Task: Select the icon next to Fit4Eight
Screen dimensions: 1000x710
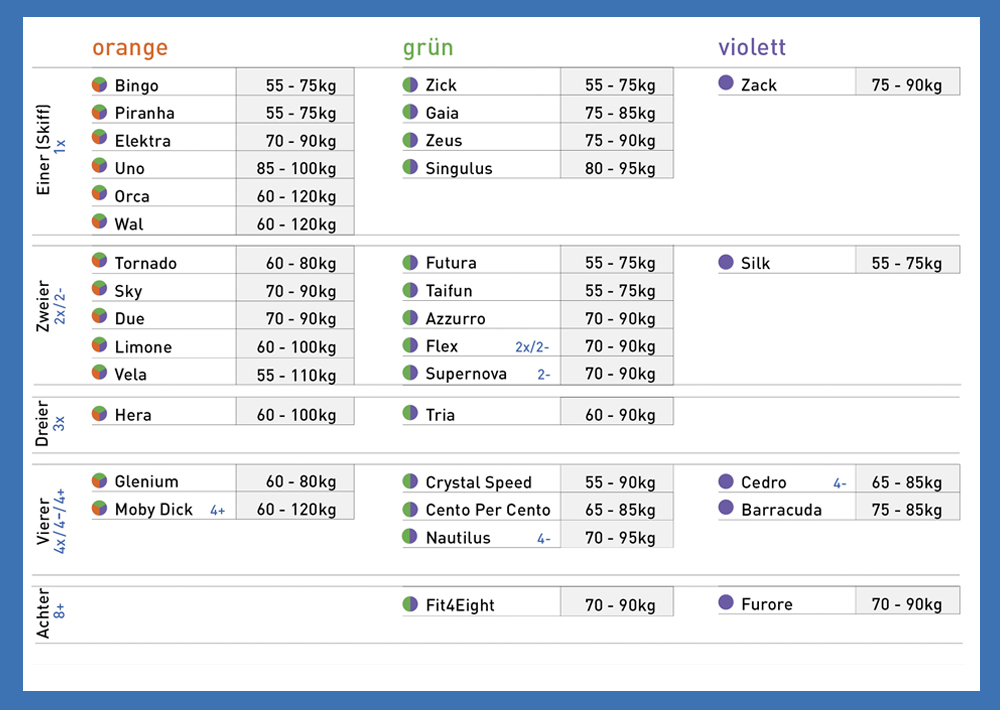Action: coord(410,604)
